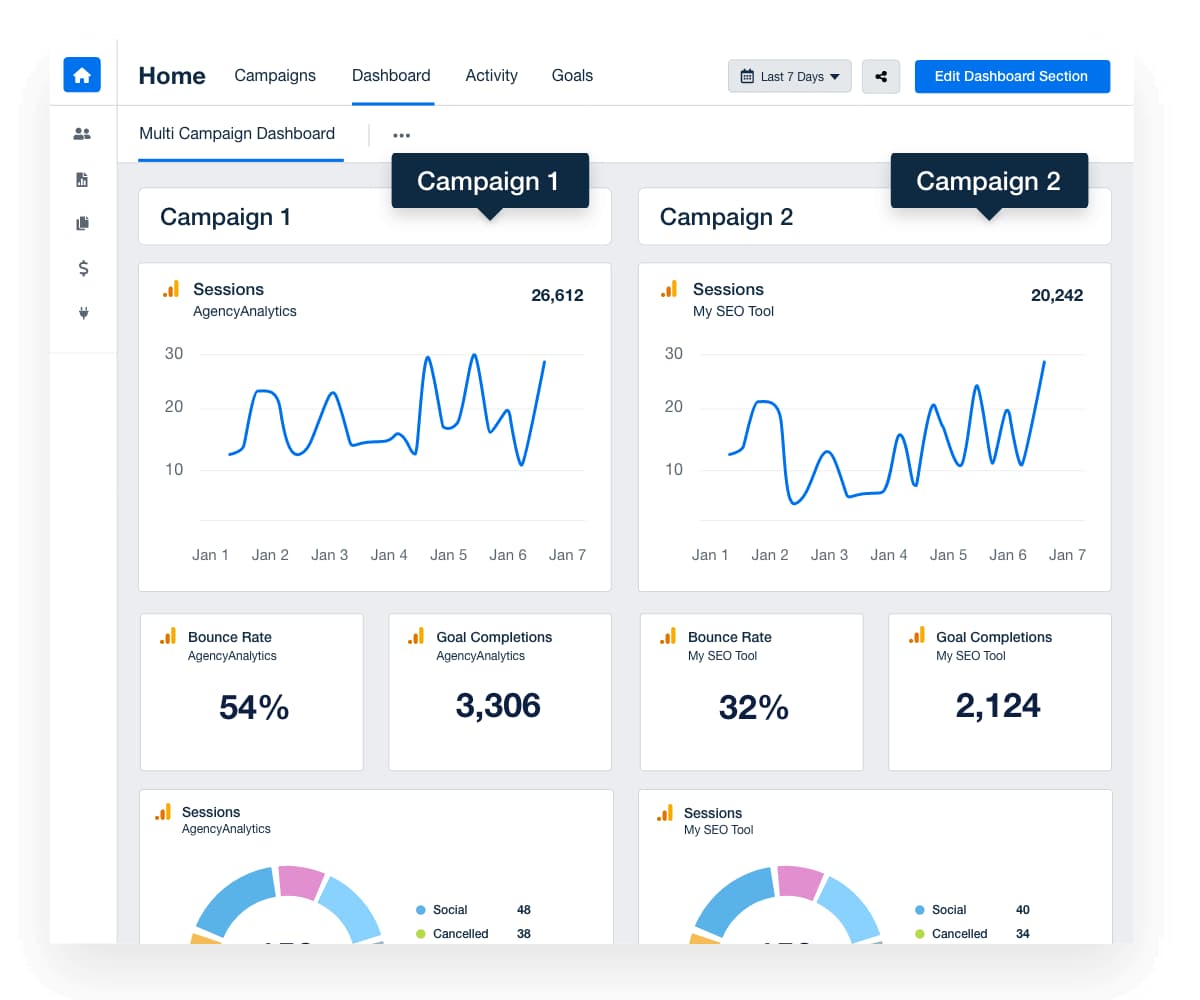Click the share icon button

pos(881,77)
